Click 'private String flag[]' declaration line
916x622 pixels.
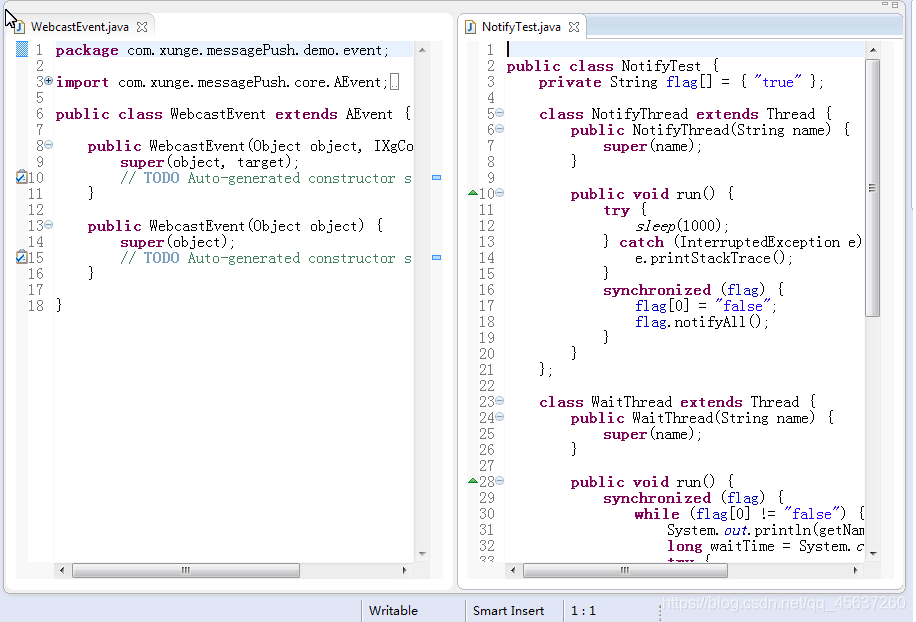(x=681, y=82)
